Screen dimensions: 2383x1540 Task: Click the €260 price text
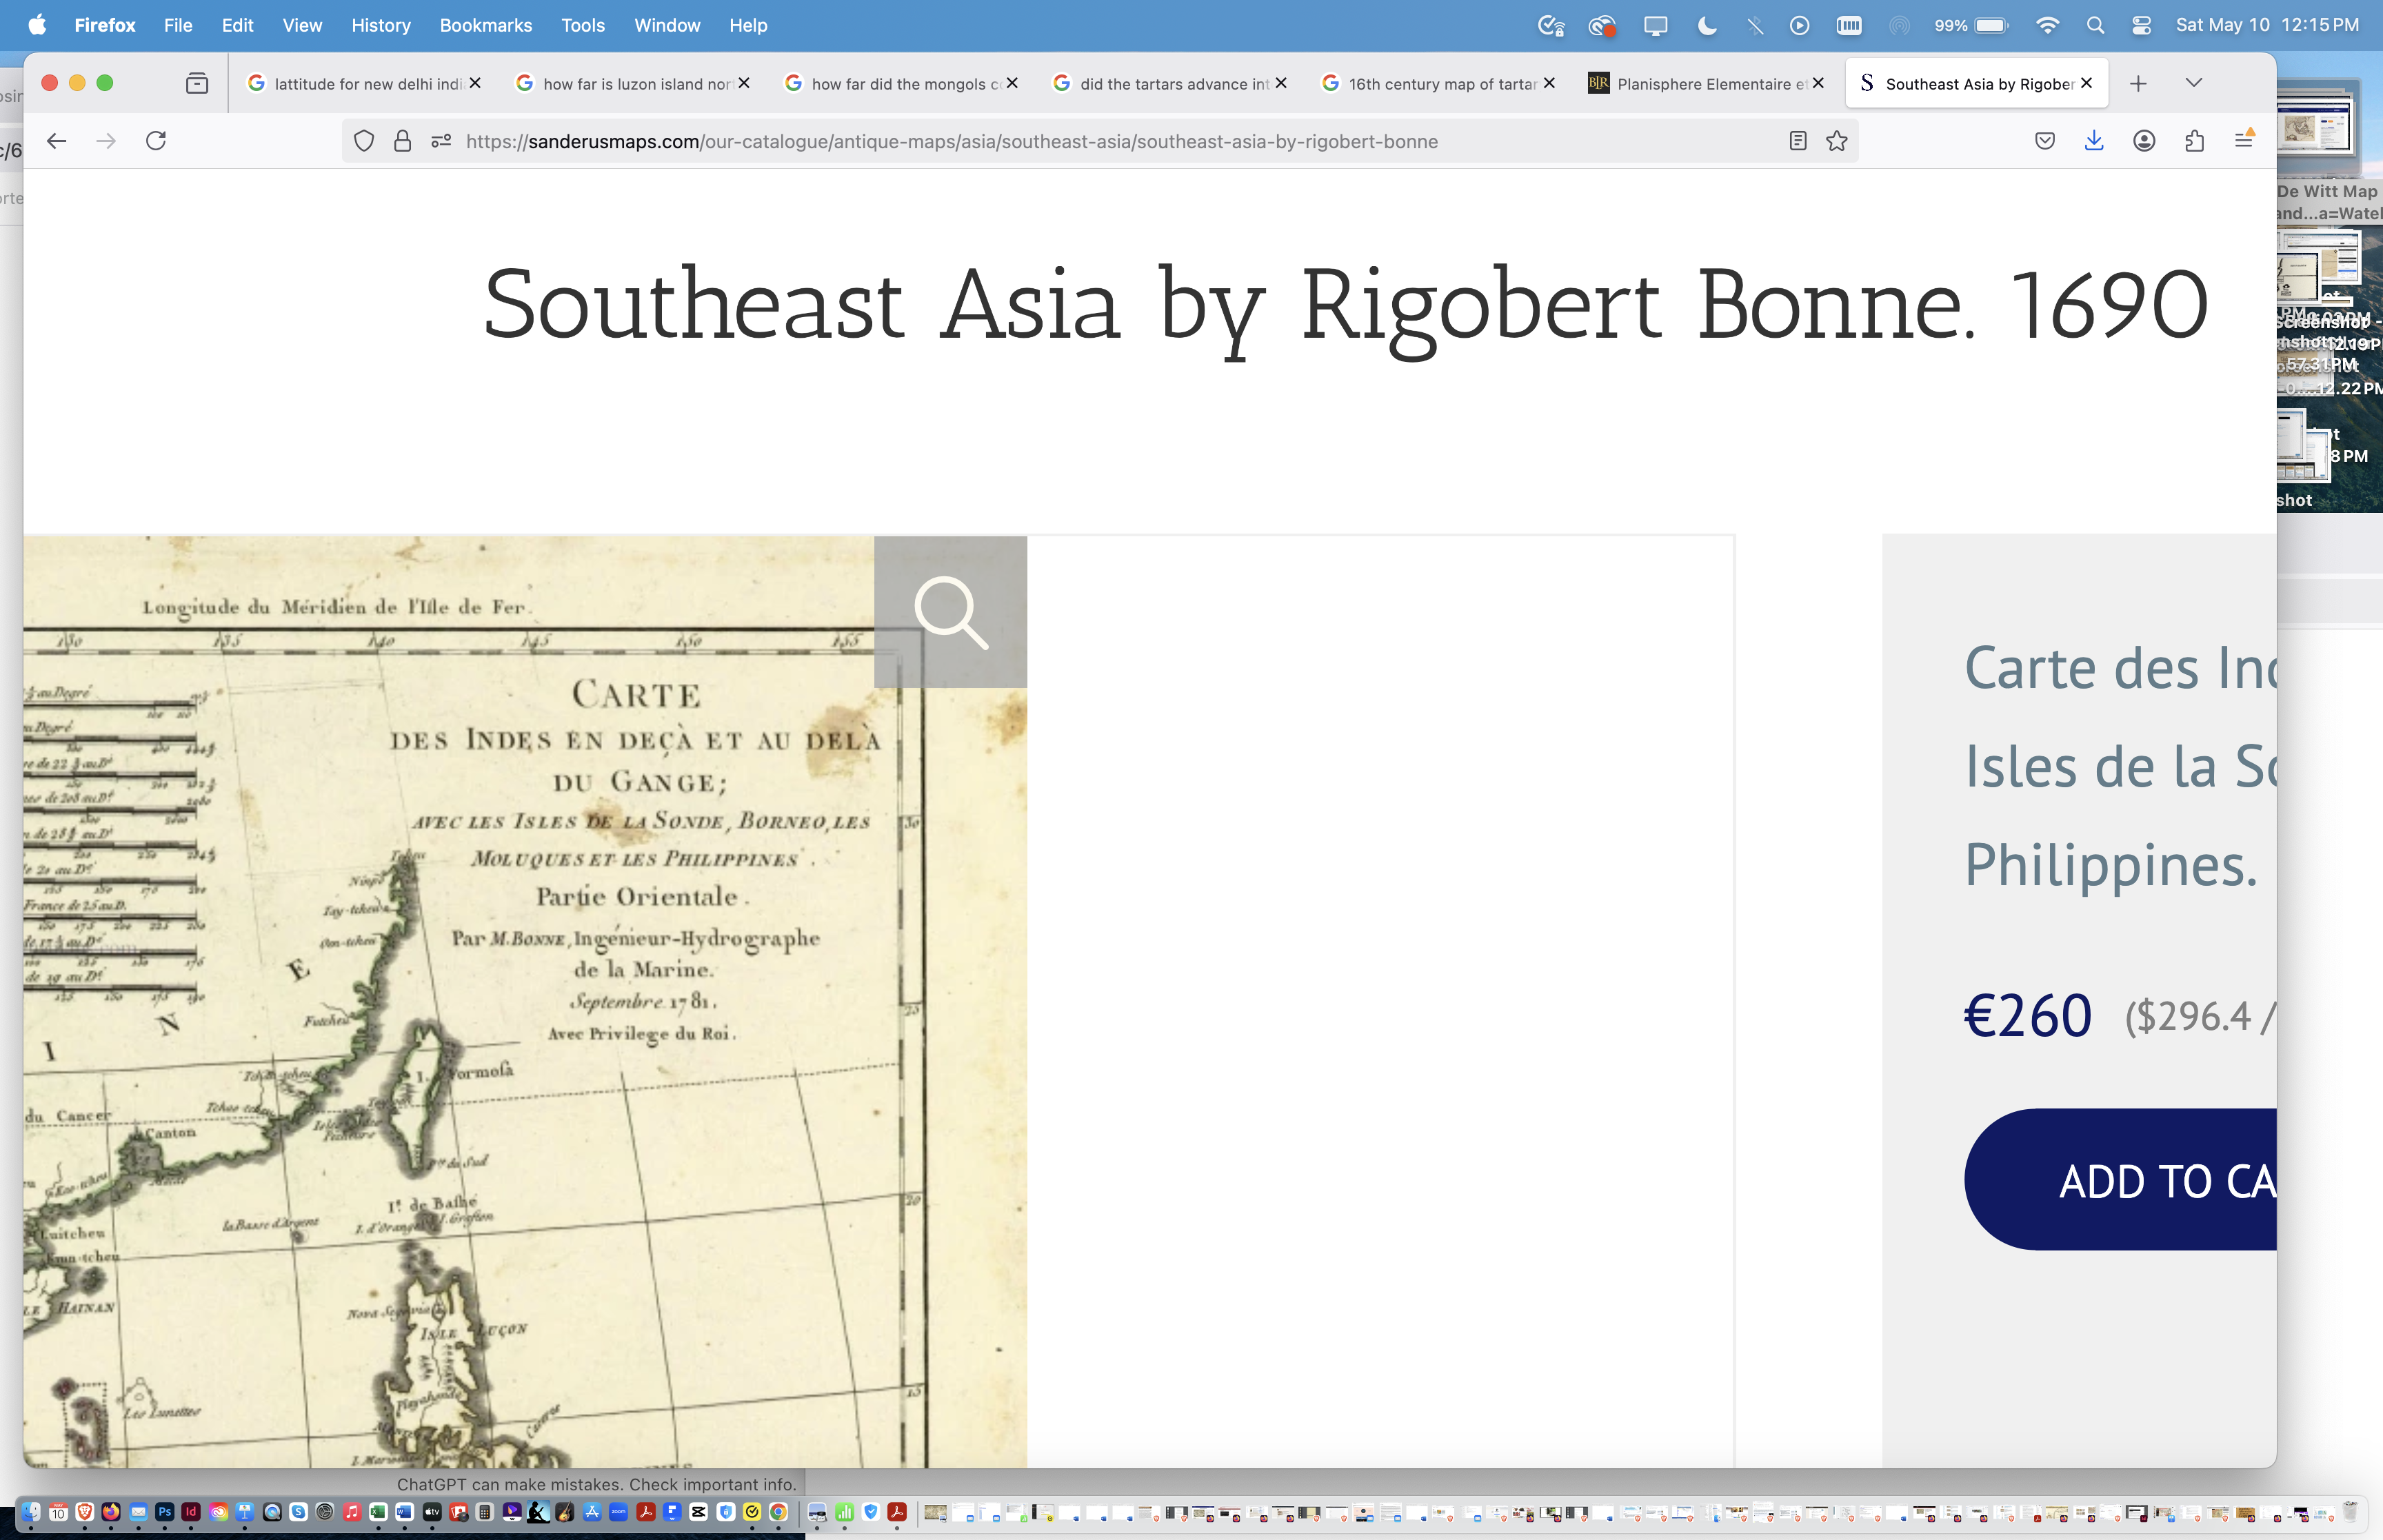pos(2027,1016)
